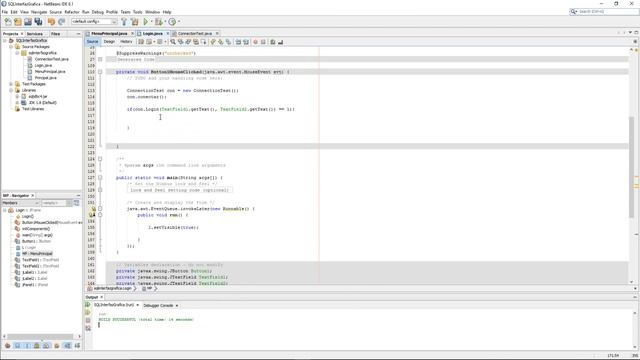Switch editor to Design view
This screenshot has height=360, width=640.
click(x=109, y=42)
